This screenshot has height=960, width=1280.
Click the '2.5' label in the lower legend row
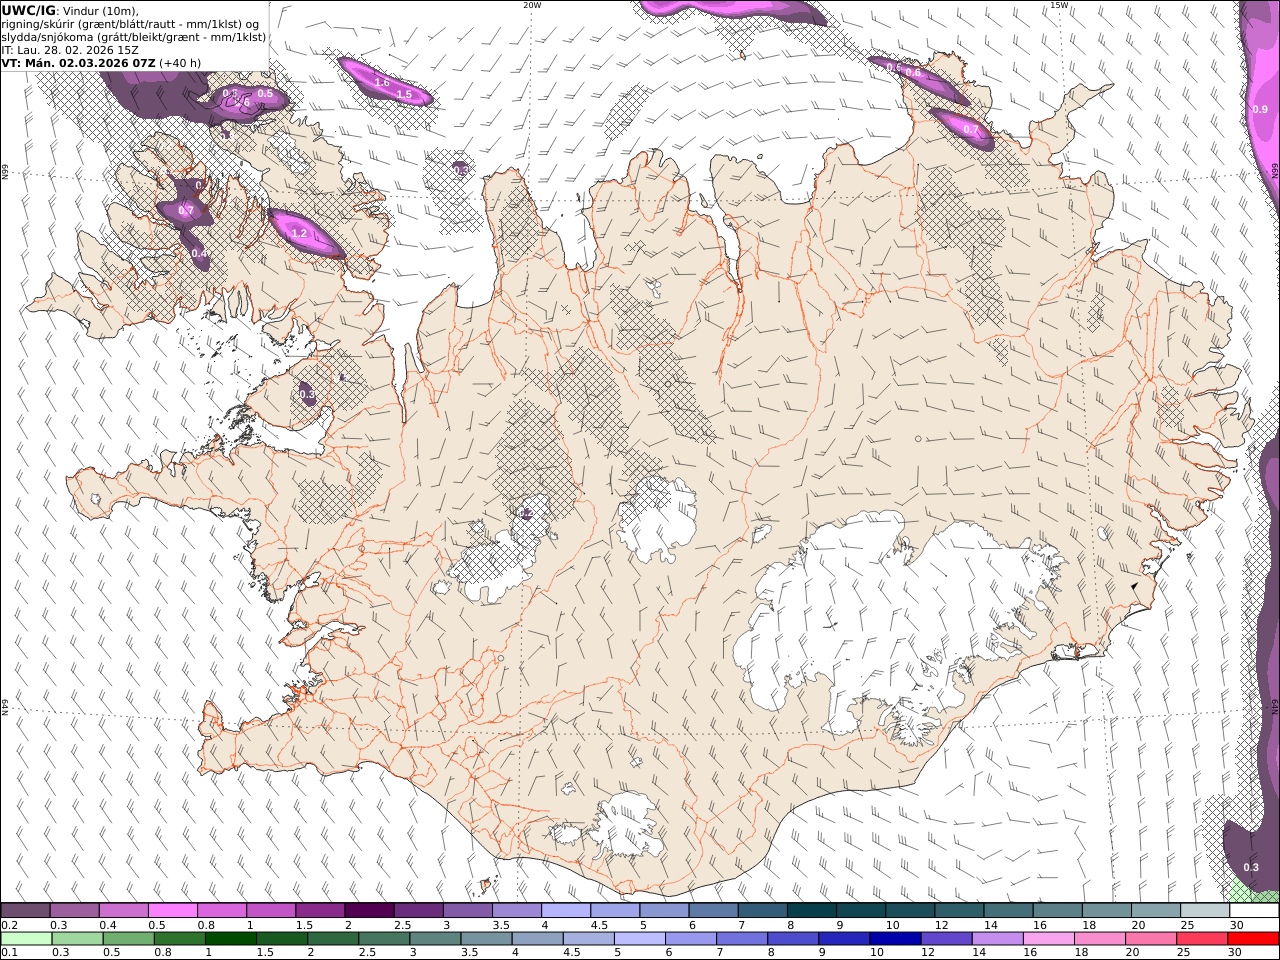pyautogui.click(x=367, y=952)
